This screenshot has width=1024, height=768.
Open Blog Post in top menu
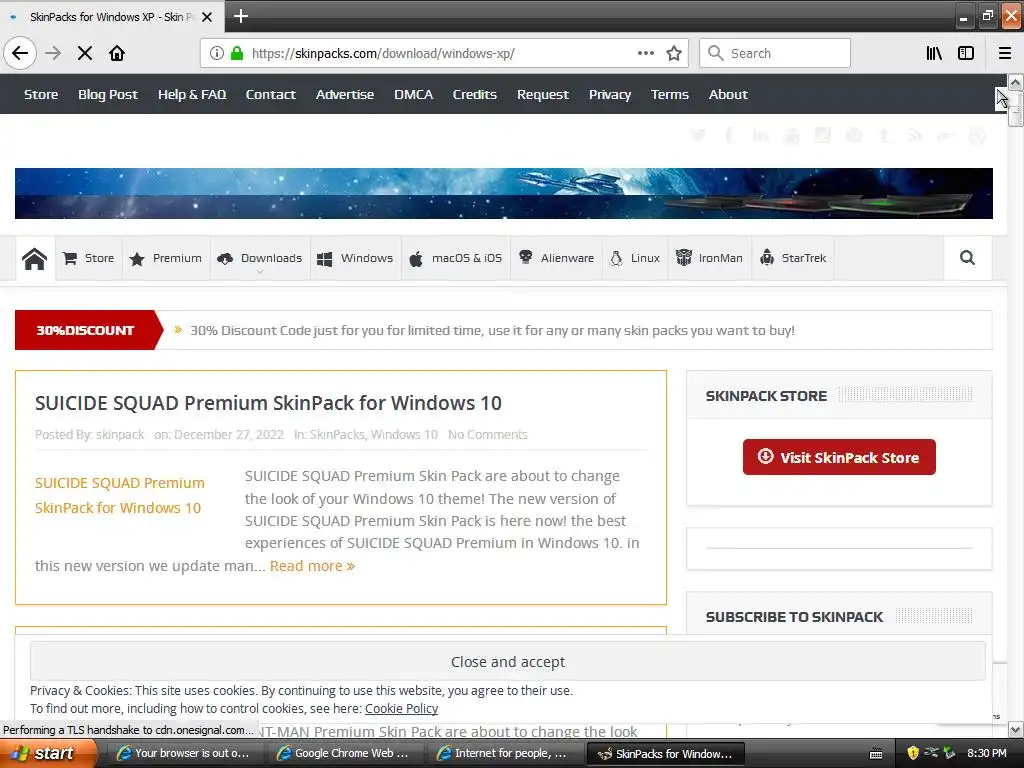[x=108, y=95]
